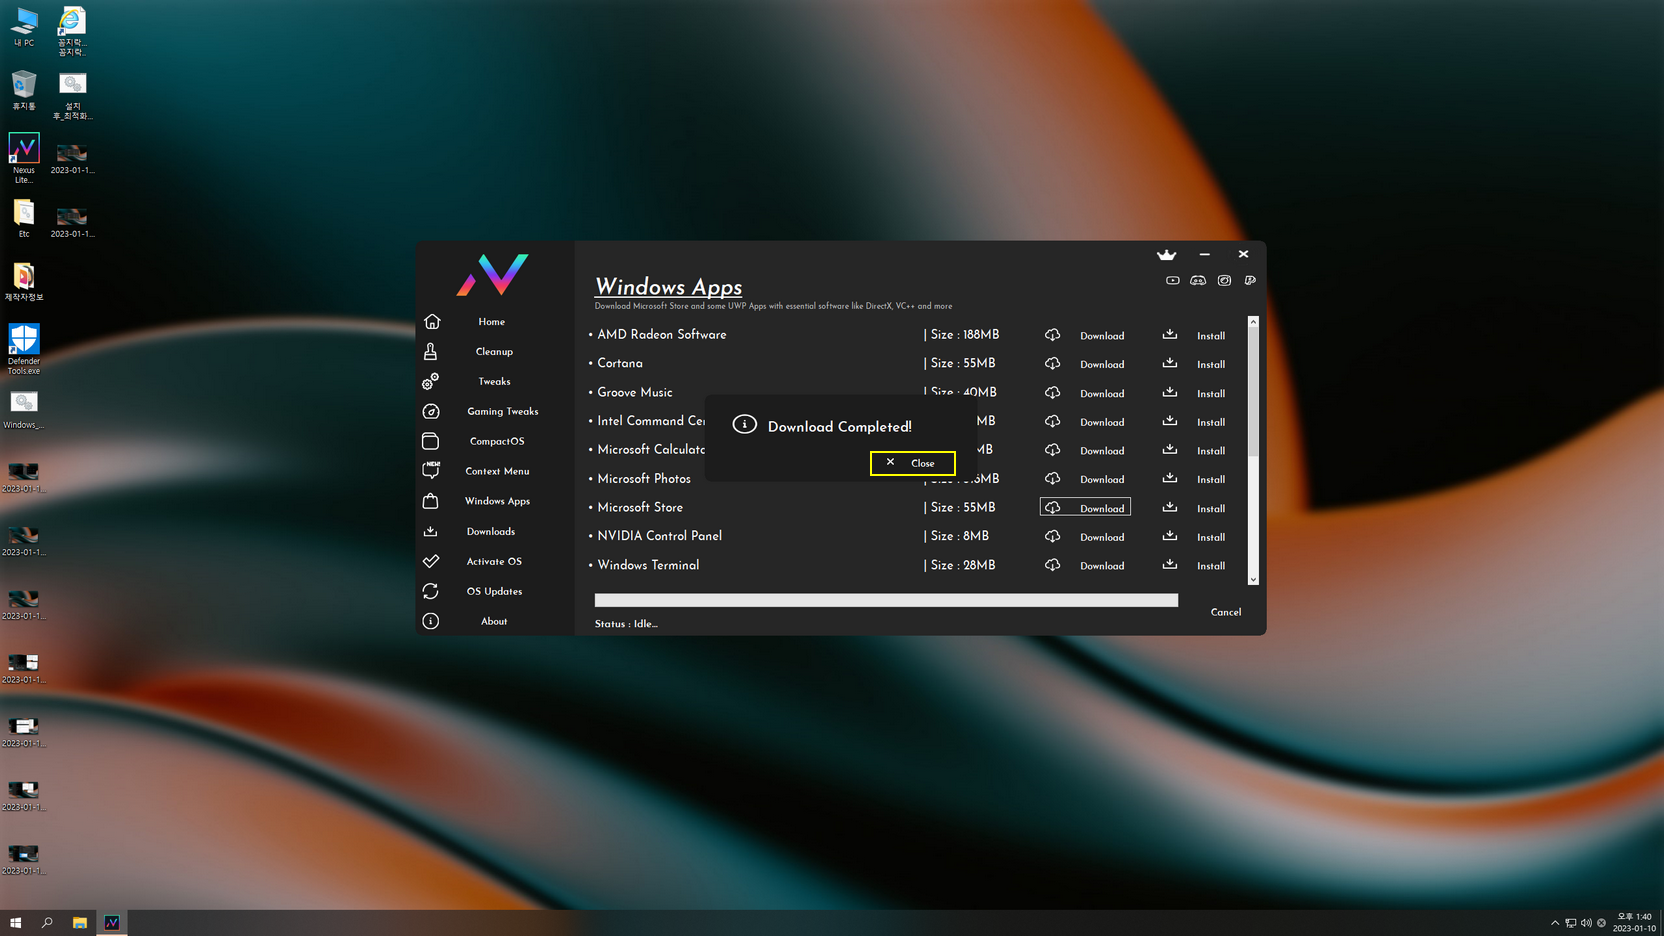Open the PayPal donate icon

point(1250,281)
